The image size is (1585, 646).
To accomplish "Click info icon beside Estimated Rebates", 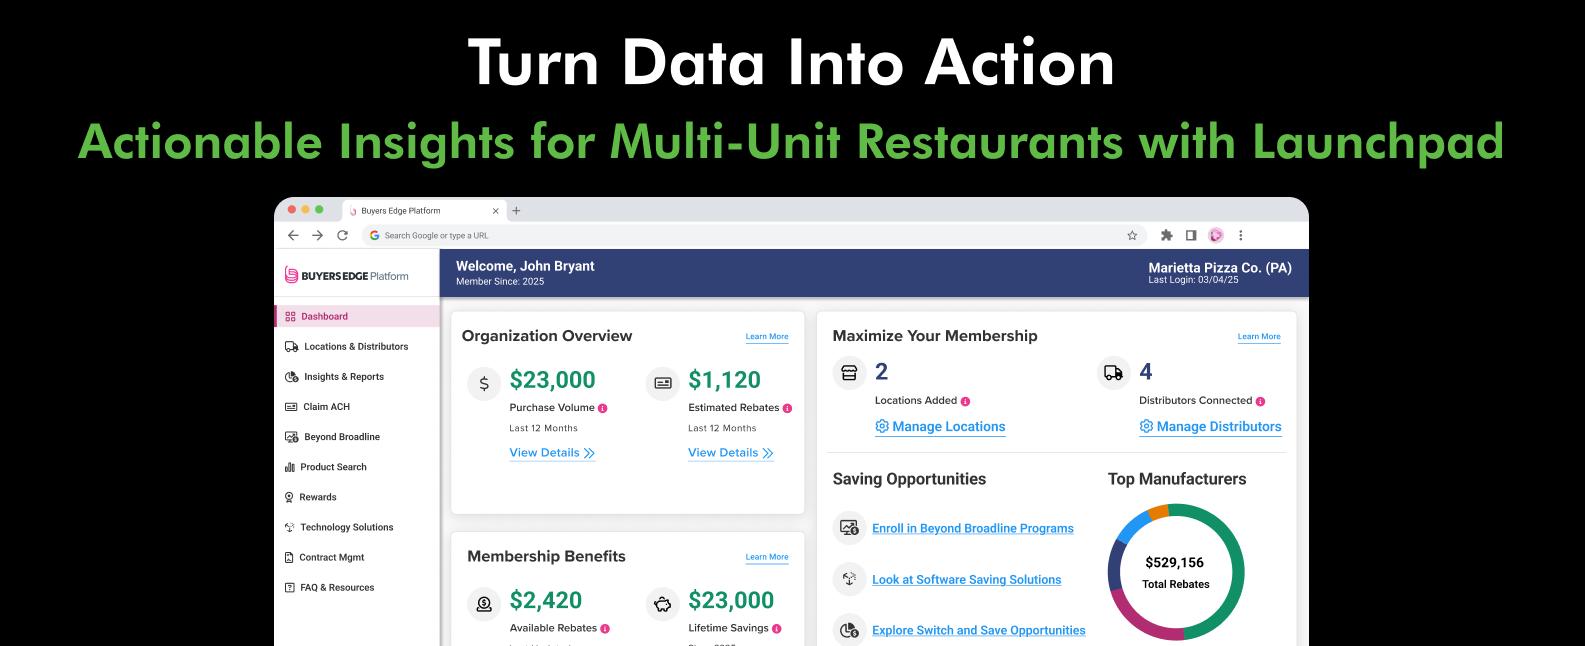I will click(x=788, y=408).
